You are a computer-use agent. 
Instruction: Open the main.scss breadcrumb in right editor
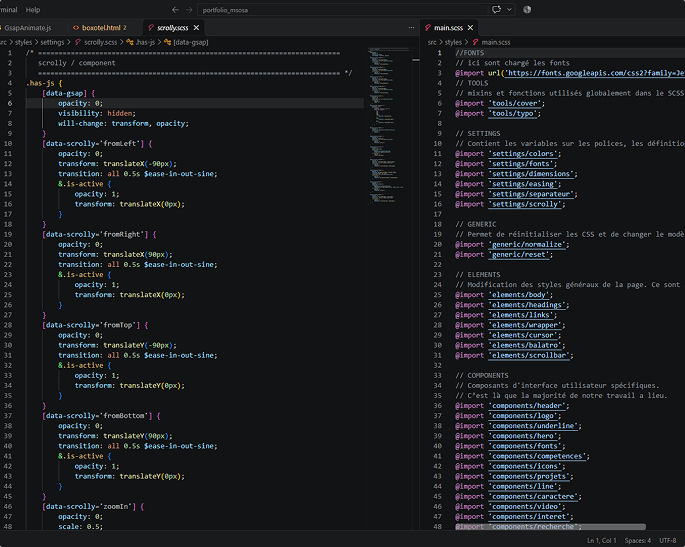(x=496, y=42)
